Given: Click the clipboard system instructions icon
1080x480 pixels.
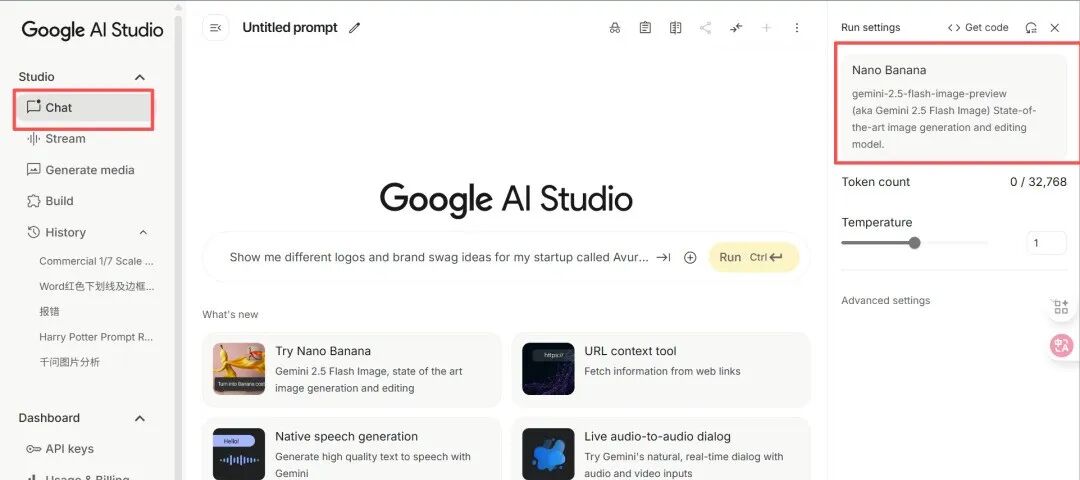Looking at the screenshot, I should tap(645, 28).
